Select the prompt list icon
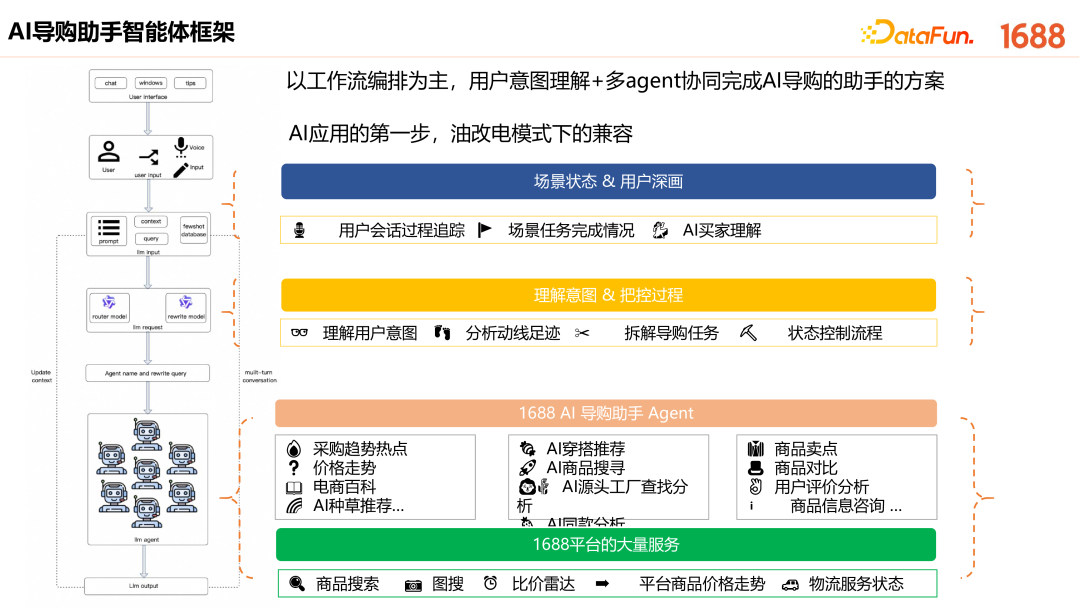 coord(108,228)
